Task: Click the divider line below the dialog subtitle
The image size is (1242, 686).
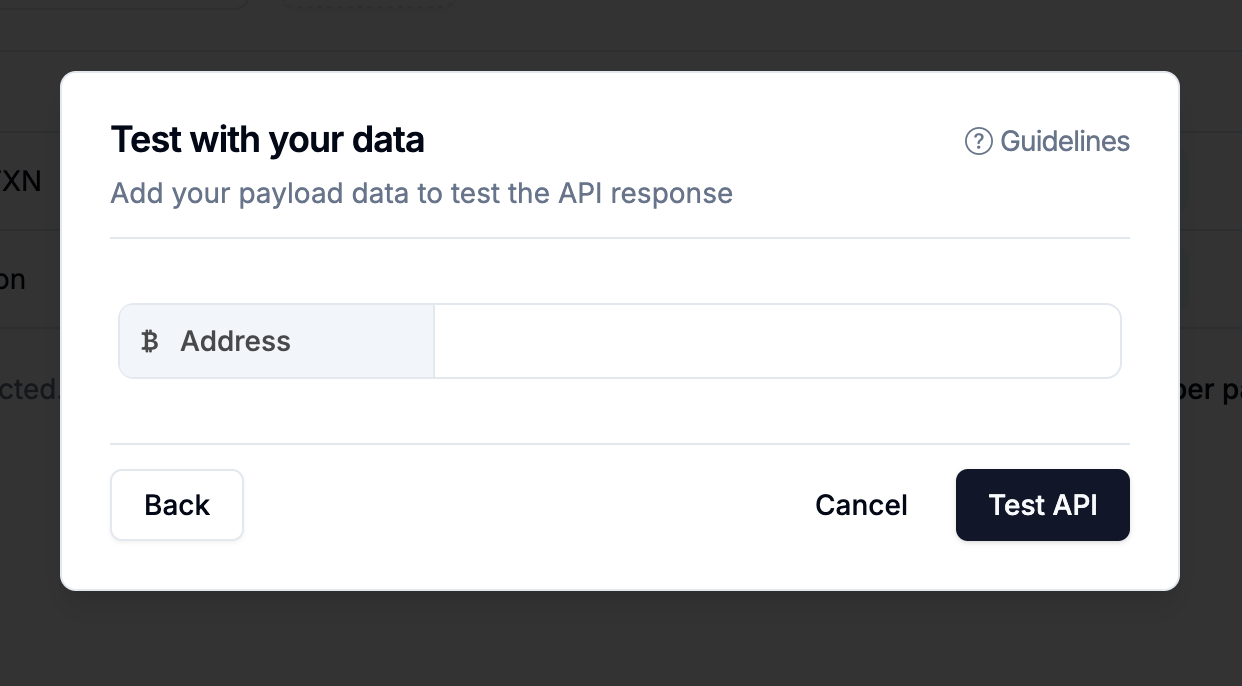Action: [620, 238]
